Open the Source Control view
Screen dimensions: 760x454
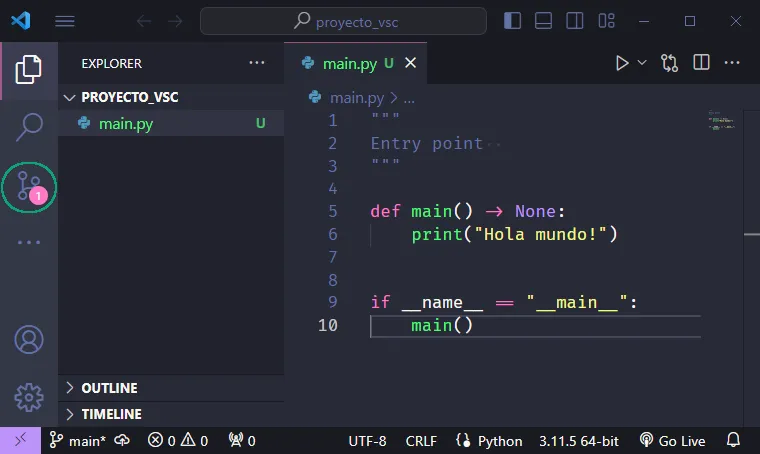tap(29, 187)
